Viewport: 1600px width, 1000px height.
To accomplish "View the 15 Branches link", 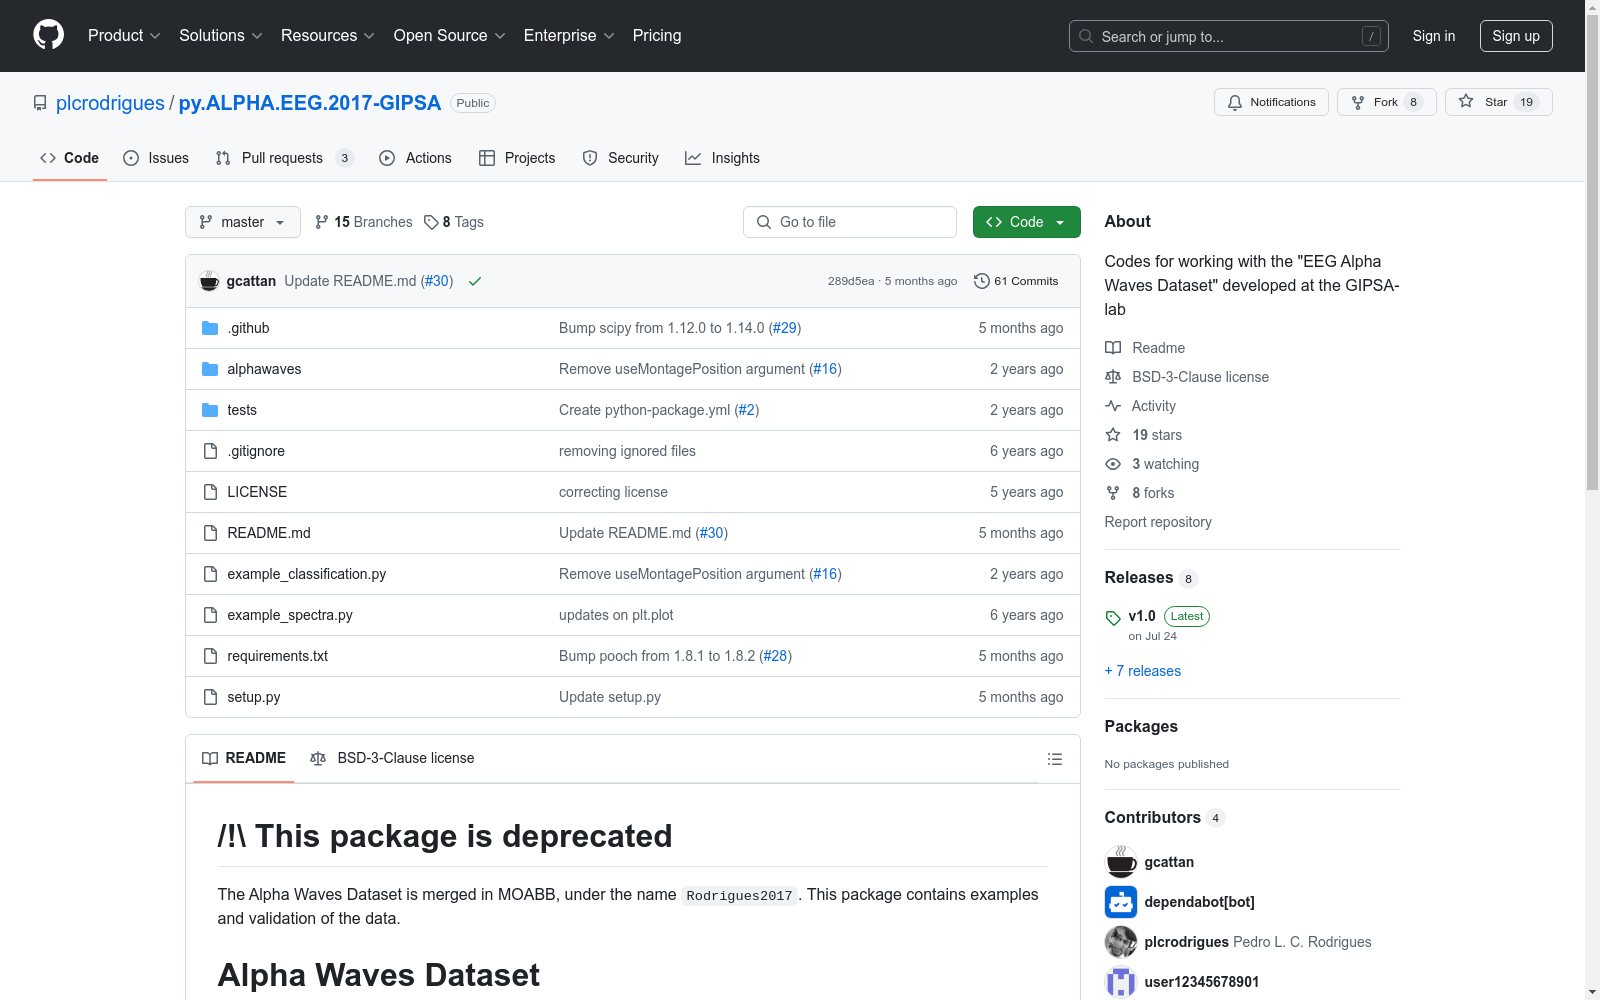I will pos(363,222).
